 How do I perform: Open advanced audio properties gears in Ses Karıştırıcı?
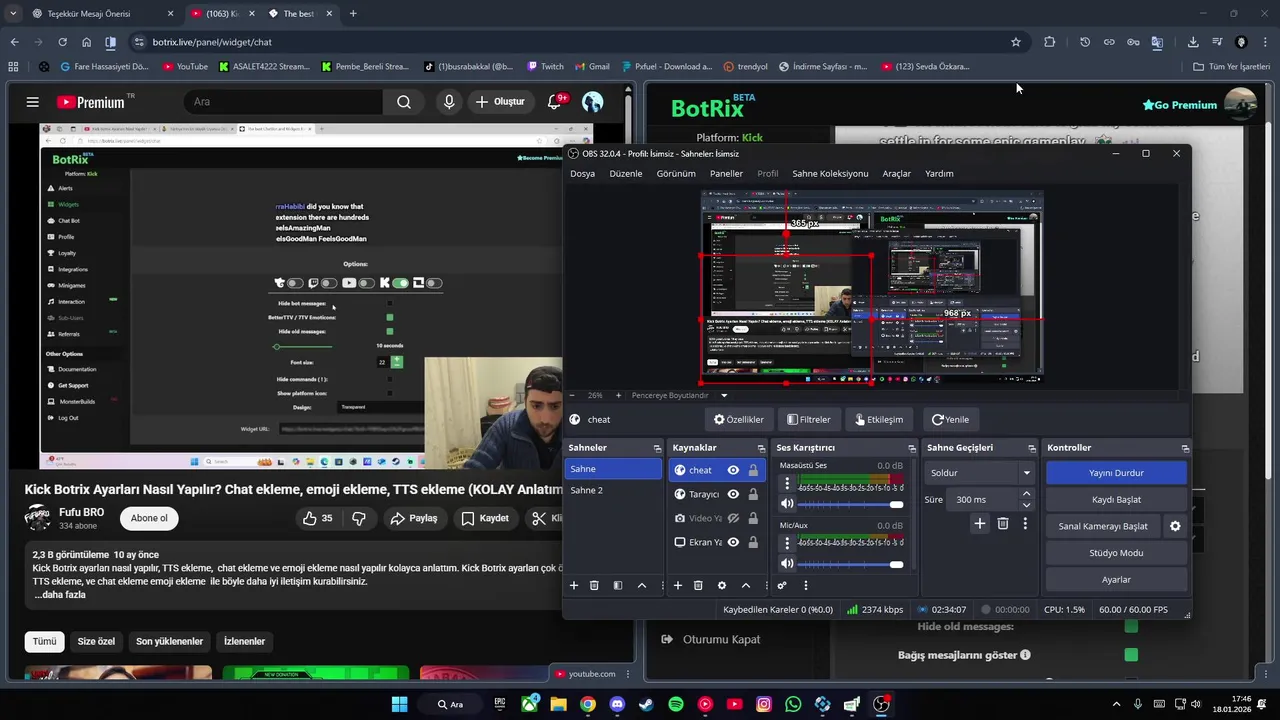tap(782, 585)
